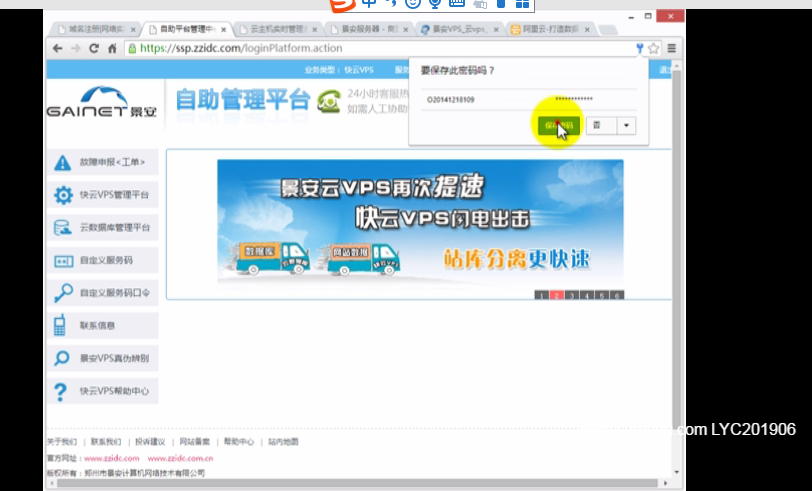This screenshot has height=491, width=812.
Task: Show banner slide 4
Action: (587, 295)
